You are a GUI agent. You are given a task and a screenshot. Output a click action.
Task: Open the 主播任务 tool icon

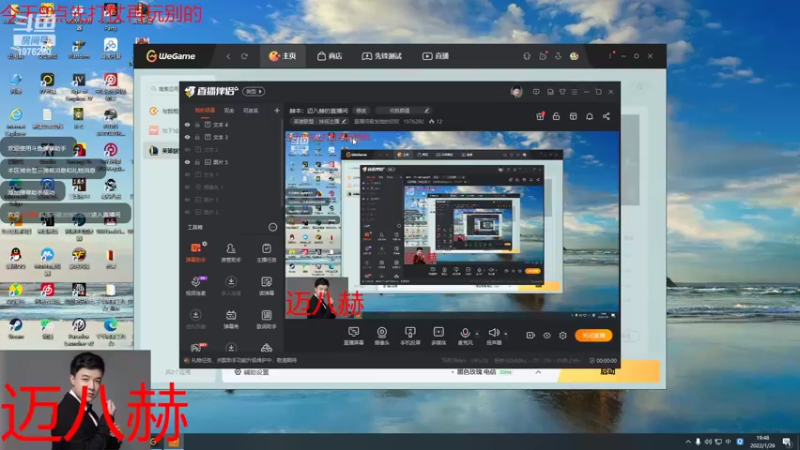coord(266,252)
